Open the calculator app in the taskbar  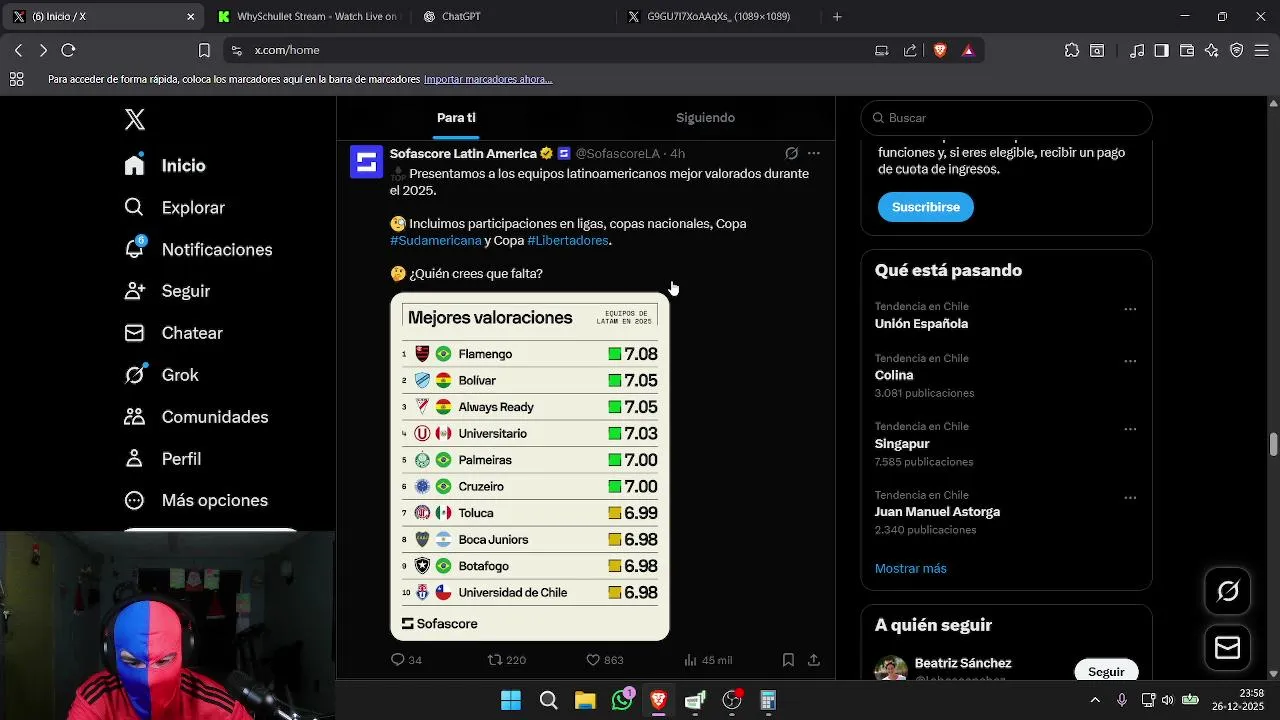[768, 700]
